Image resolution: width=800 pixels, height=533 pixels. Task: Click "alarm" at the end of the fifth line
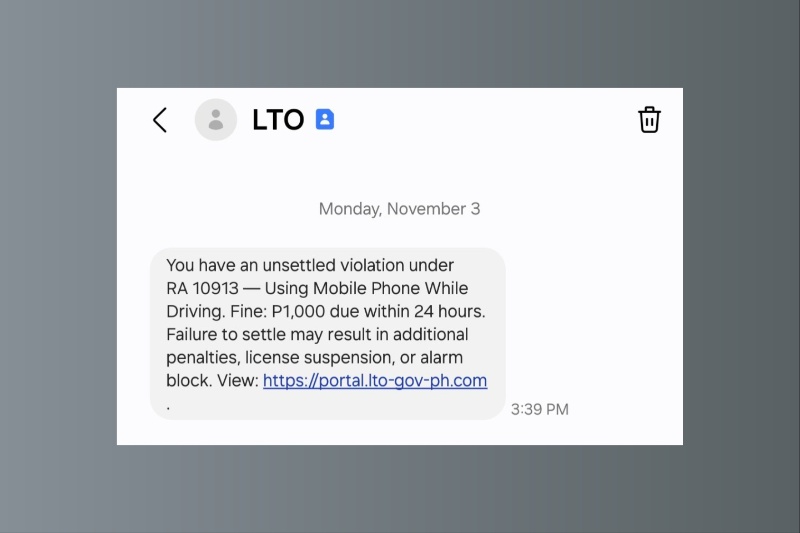point(441,357)
